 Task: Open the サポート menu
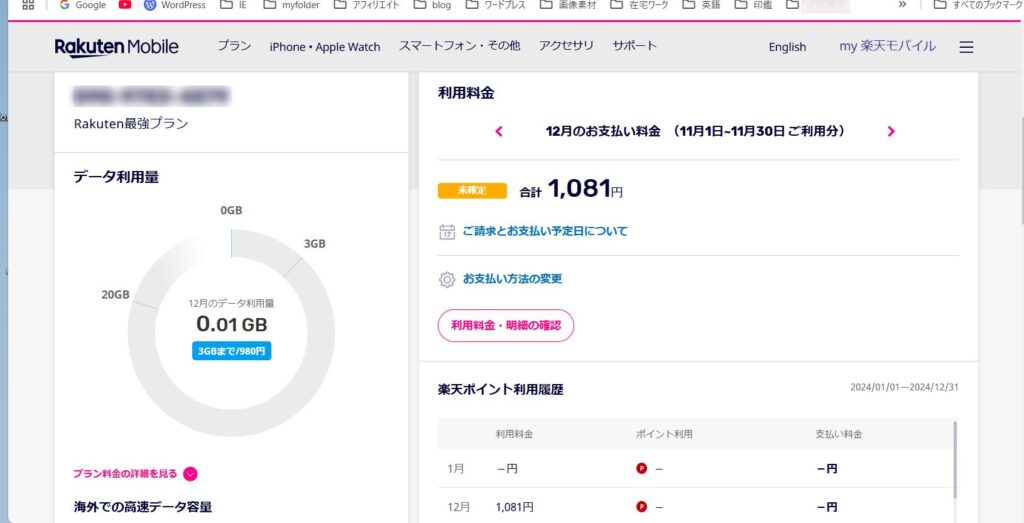point(634,46)
